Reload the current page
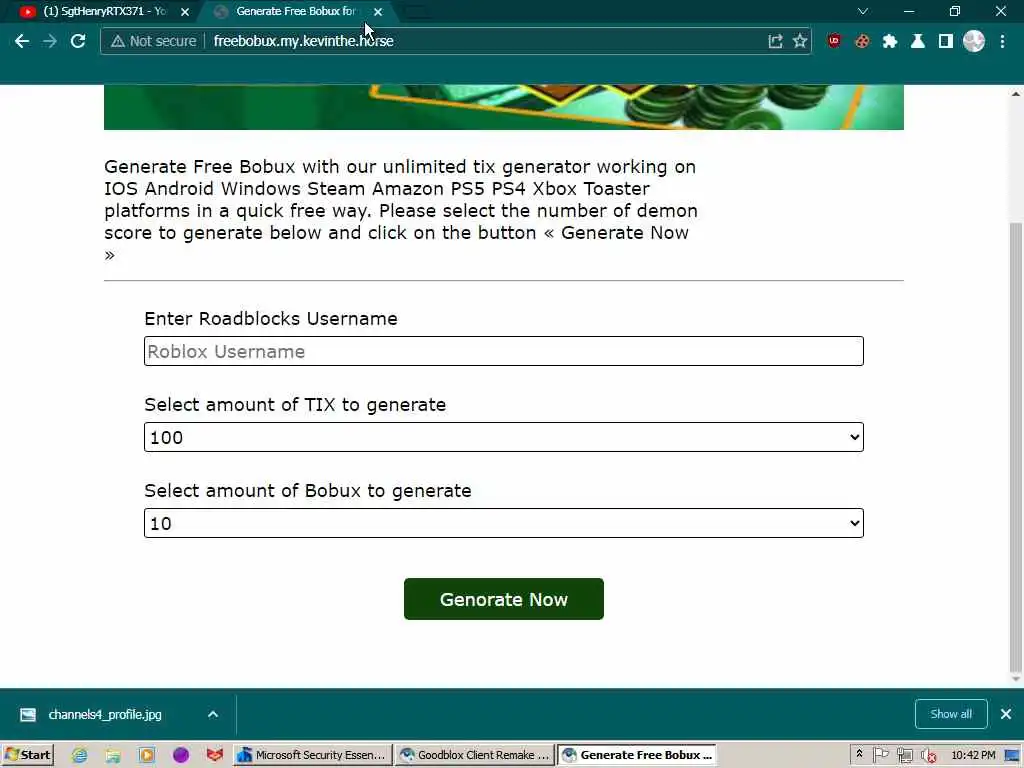 [78, 41]
